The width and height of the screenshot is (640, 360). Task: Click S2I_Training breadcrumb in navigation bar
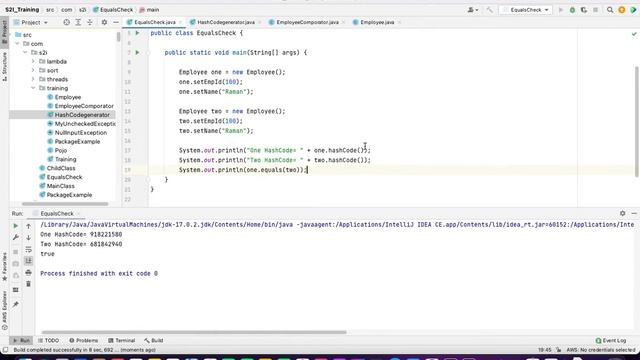tap(22, 10)
